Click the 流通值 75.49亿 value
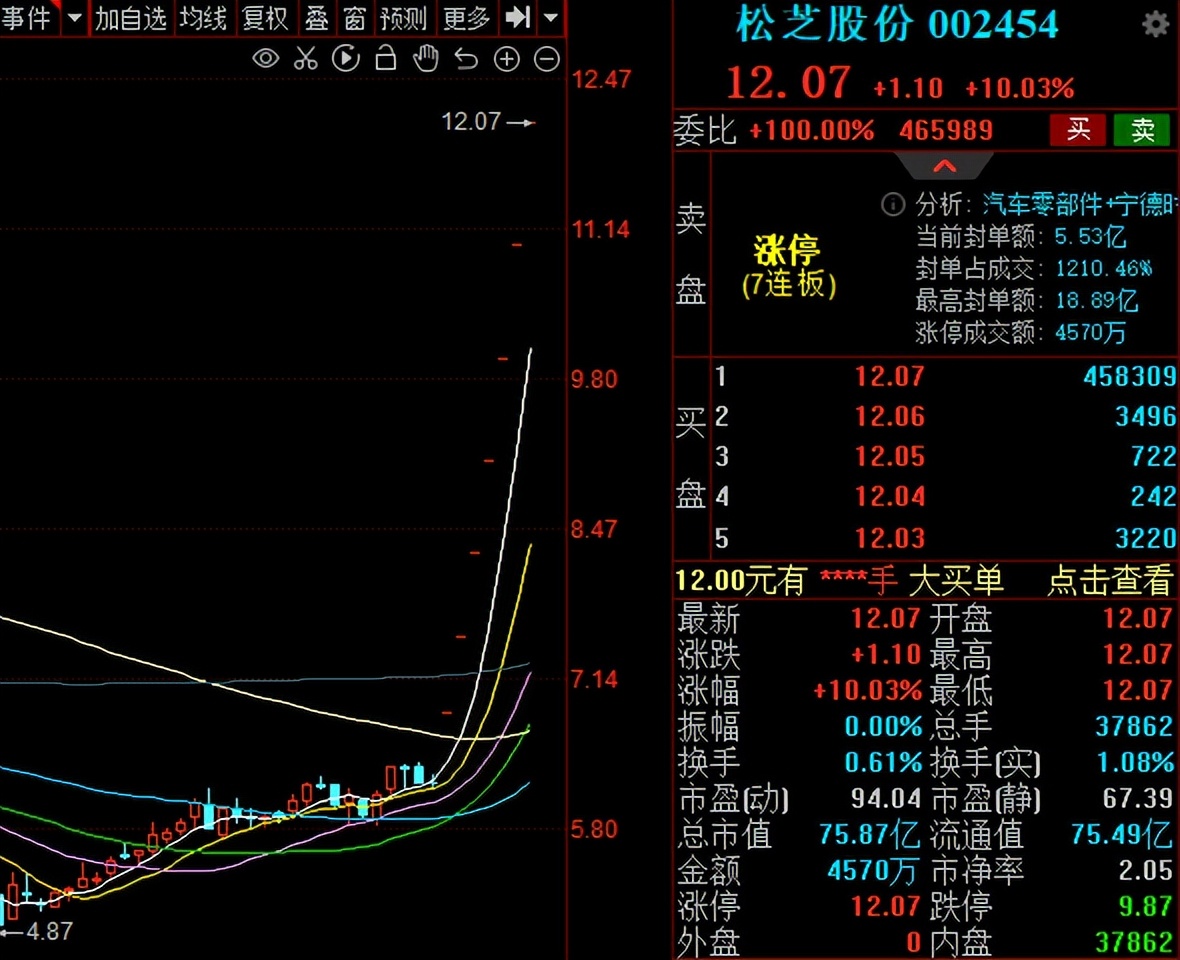Viewport: 1180px width, 960px height. [1122, 834]
